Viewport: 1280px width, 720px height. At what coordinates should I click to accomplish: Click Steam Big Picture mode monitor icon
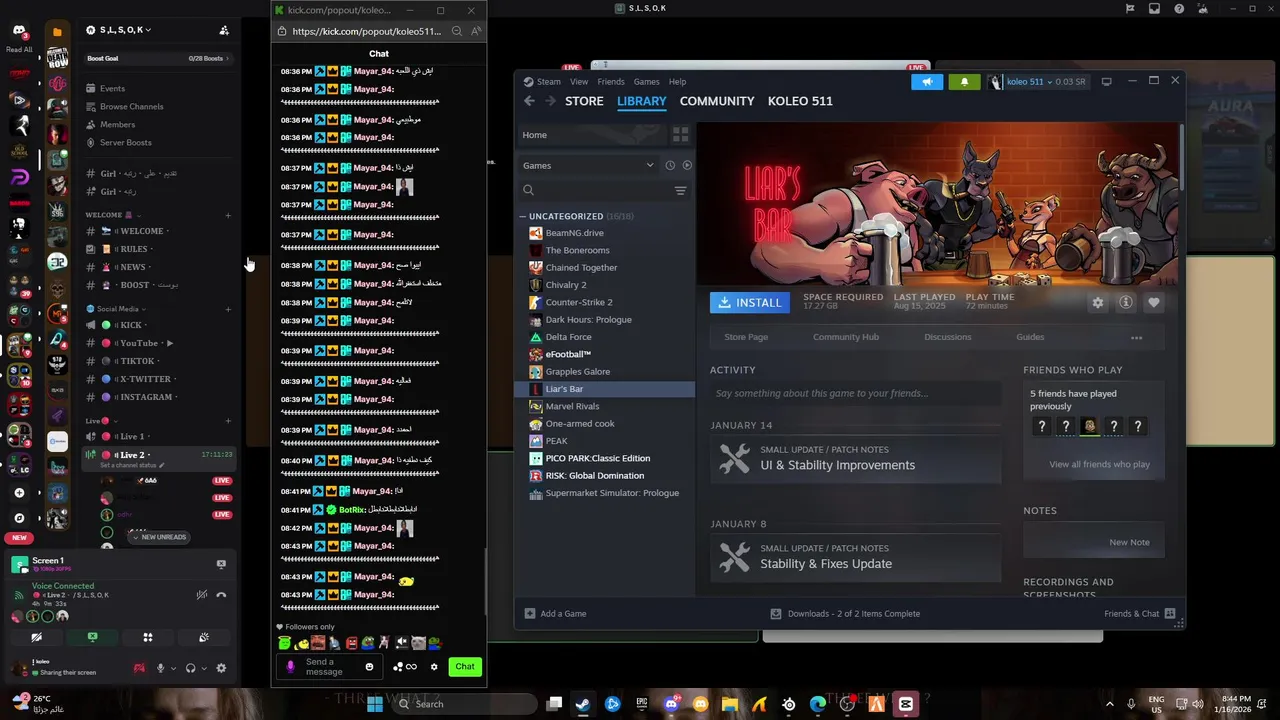click(1106, 81)
